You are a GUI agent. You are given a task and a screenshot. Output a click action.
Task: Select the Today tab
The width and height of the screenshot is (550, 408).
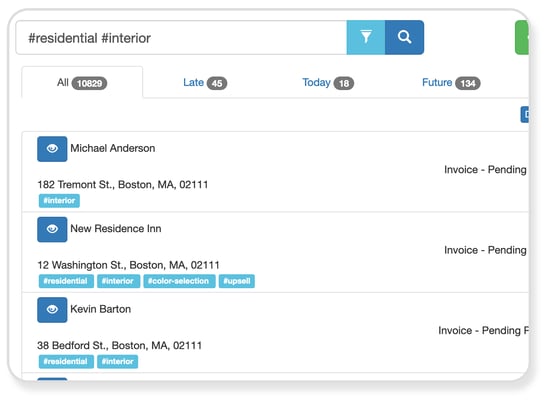pyautogui.click(x=328, y=83)
